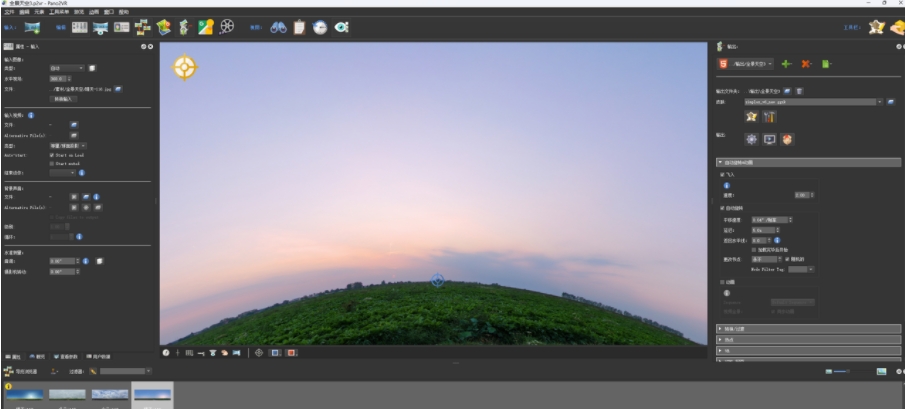Generate output with the gear icon
This screenshot has height=409, width=905.
[751, 139]
